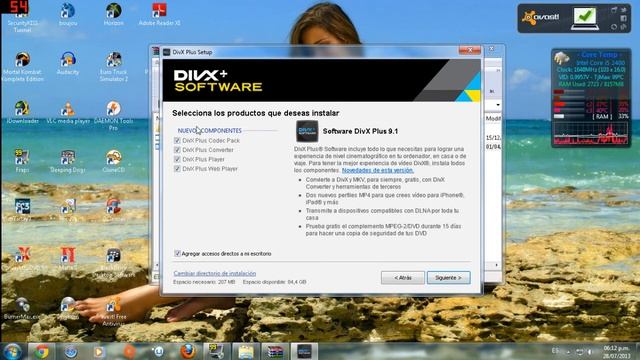
Task: Open the Adobe Reader XI desktop shortcut
Action: tap(159, 15)
